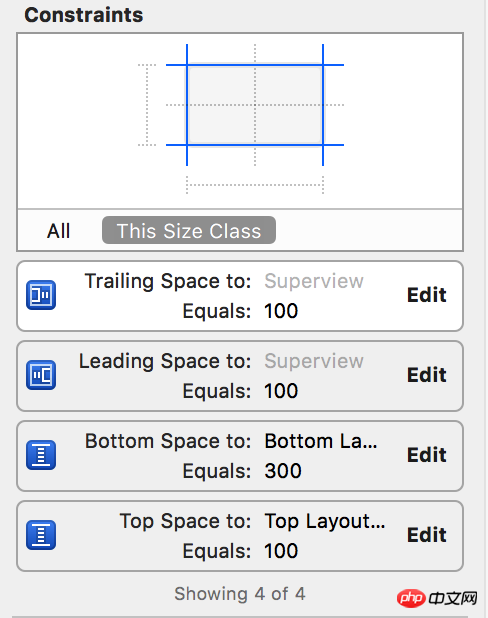Toggle the dotted width constraint indicator
Viewport: 488px width, 618px height.
click(255, 185)
